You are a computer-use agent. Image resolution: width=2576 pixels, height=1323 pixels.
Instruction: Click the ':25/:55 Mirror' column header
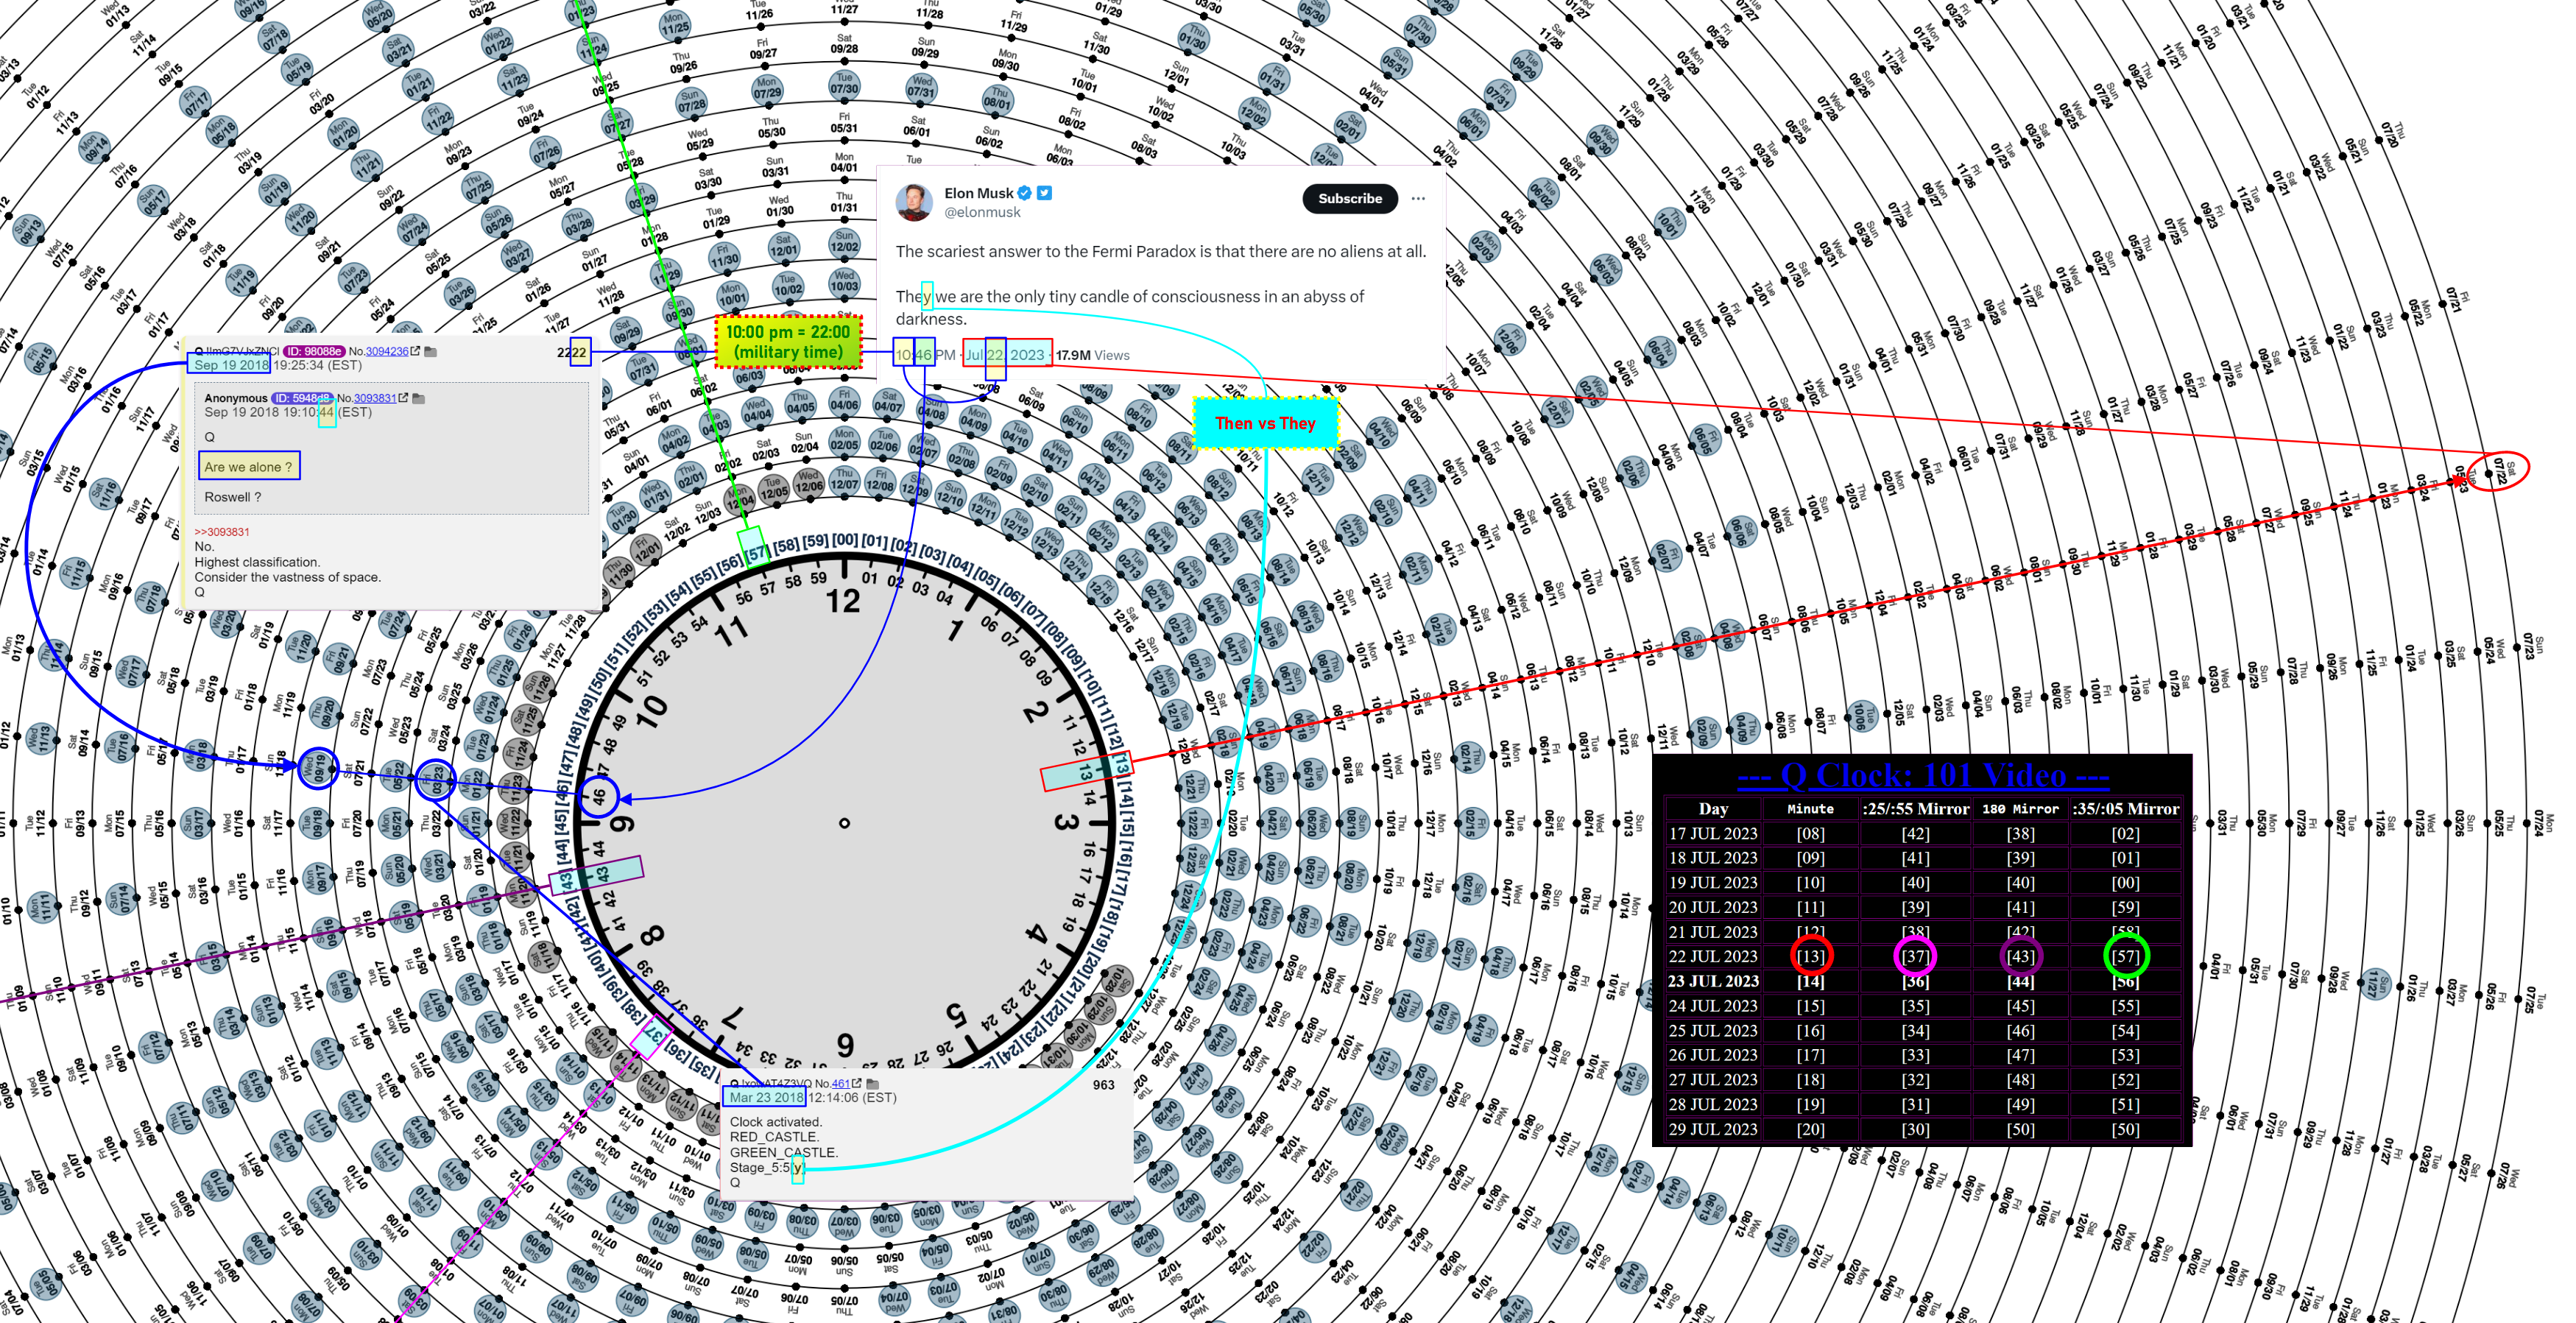click(1915, 809)
